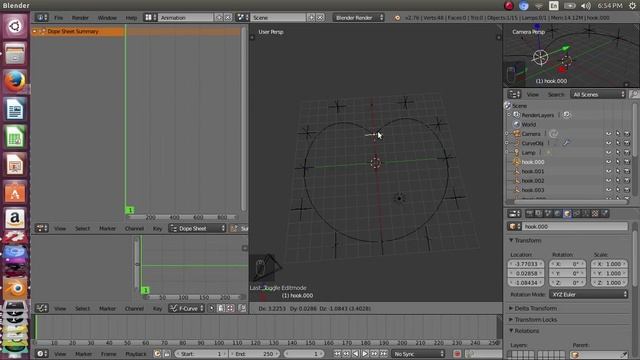Delete the Animation screen layout
This screenshot has height=360, width=640.
[x=228, y=18]
